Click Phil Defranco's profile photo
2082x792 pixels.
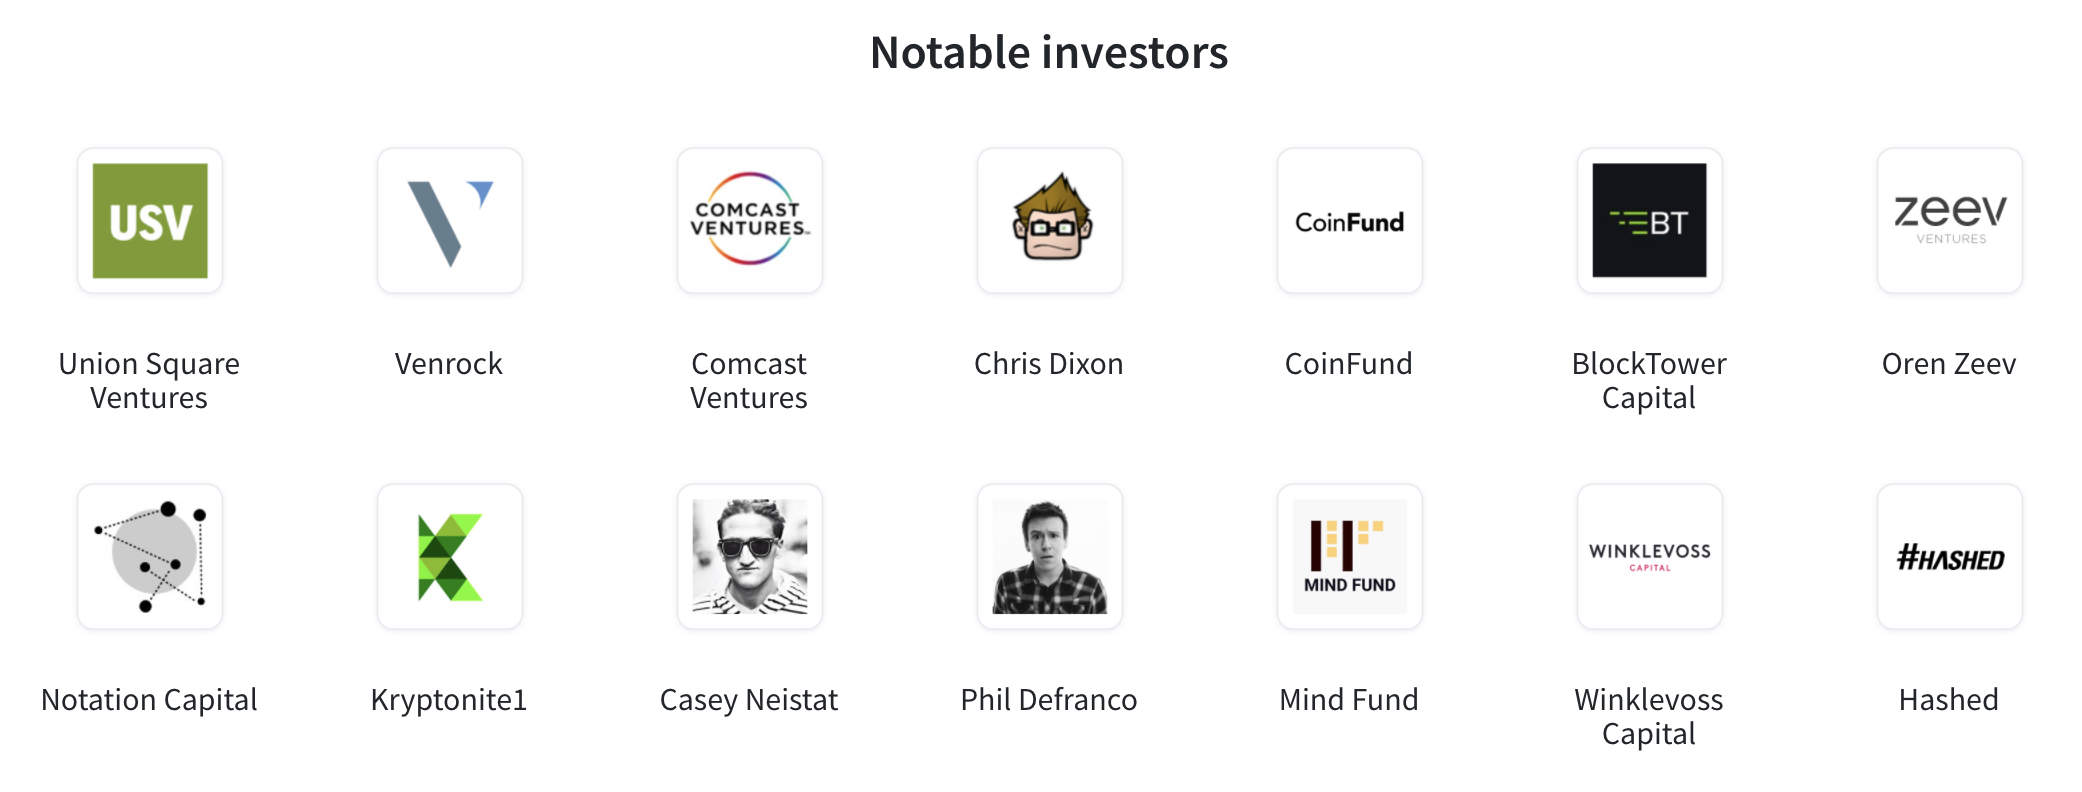click(1050, 557)
